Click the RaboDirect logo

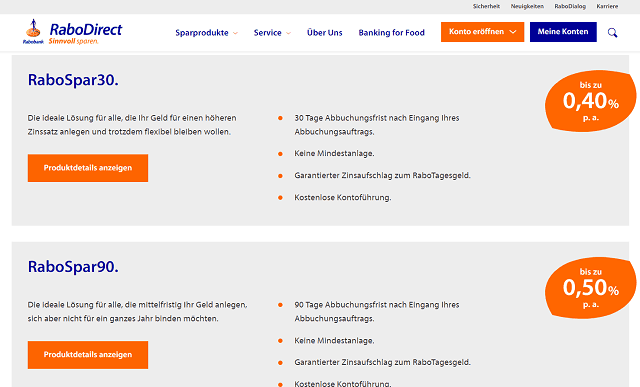coord(73,32)
